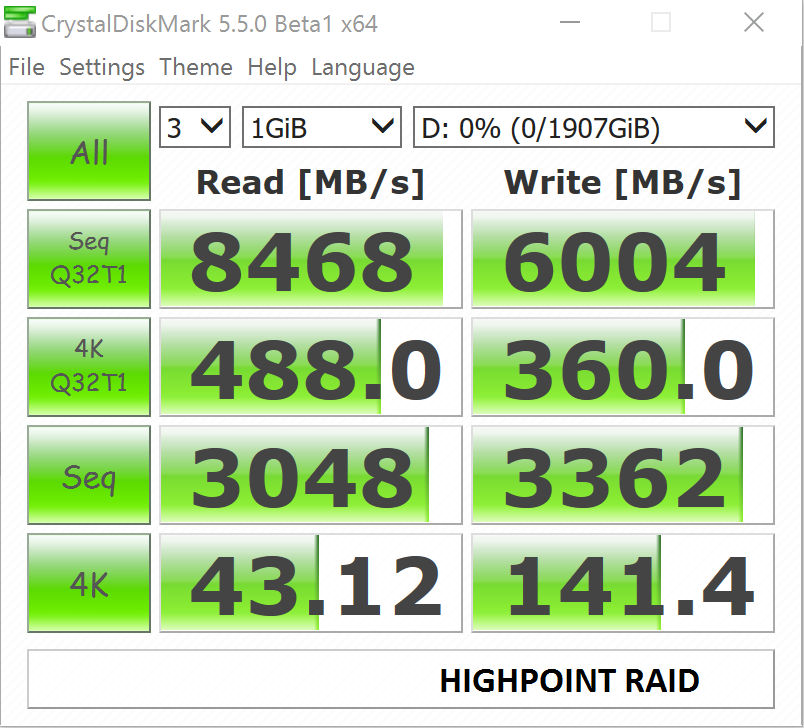Minimize the CrystalDiskMark window

coord(570,22)
